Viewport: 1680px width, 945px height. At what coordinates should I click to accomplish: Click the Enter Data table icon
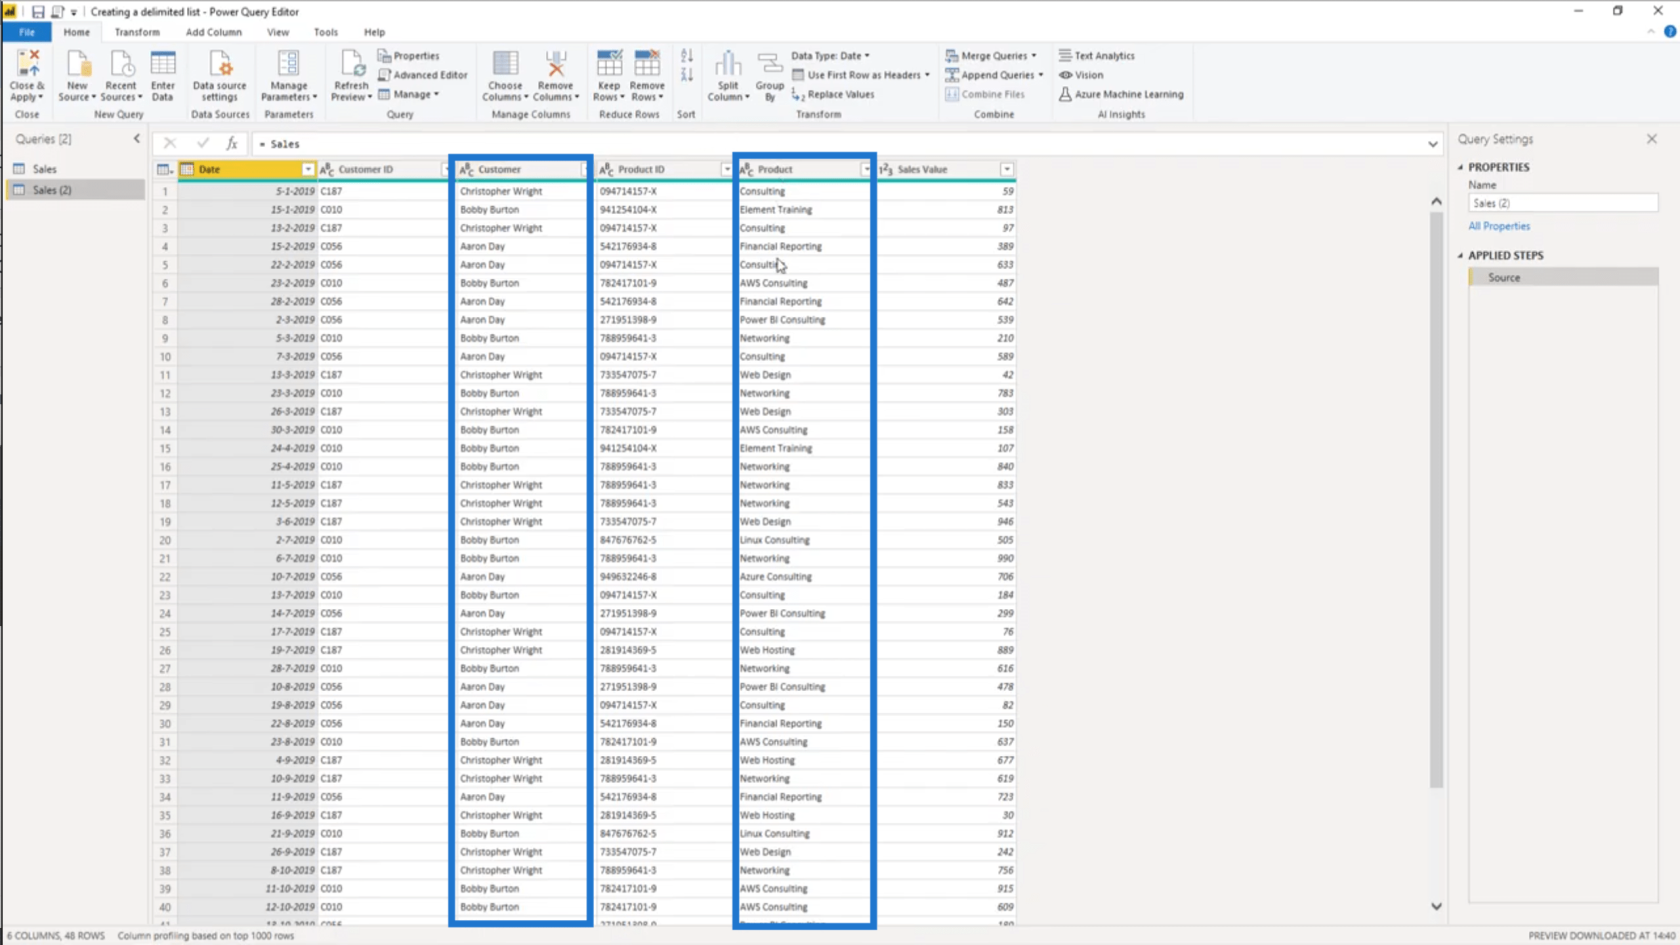pos(163,64)
